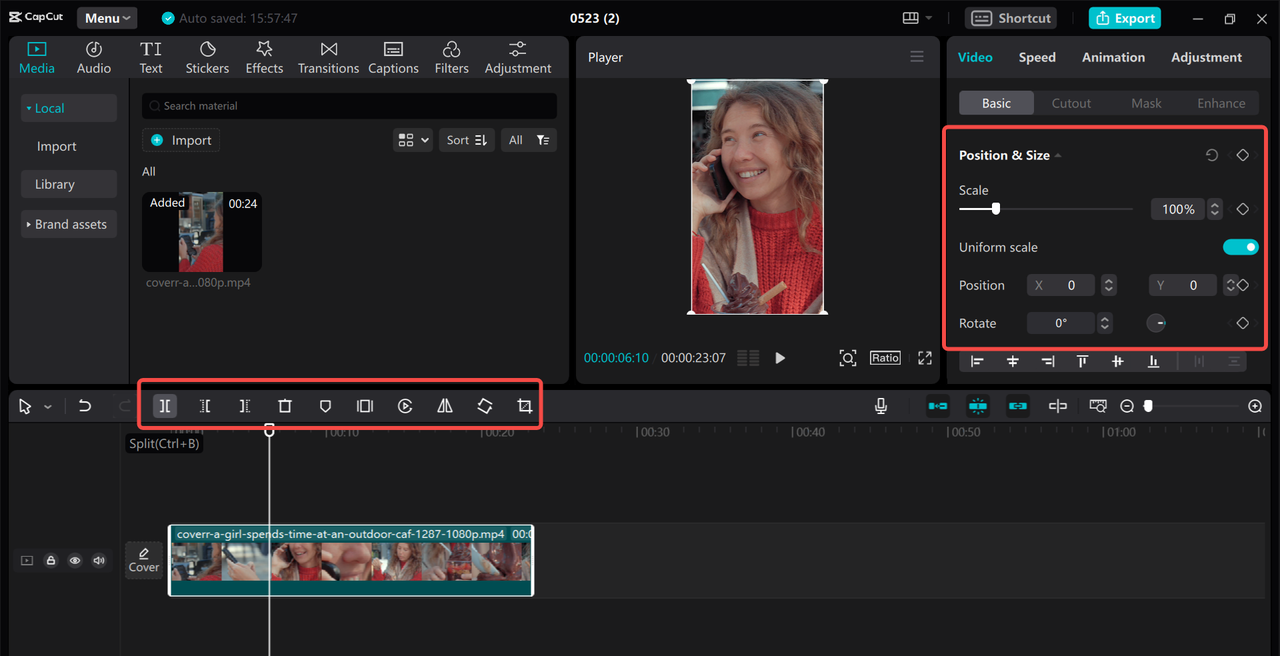The height and width of the screenshot is (656, 1280).
Task: Toggle main track magnet
Action: (938, 406)
